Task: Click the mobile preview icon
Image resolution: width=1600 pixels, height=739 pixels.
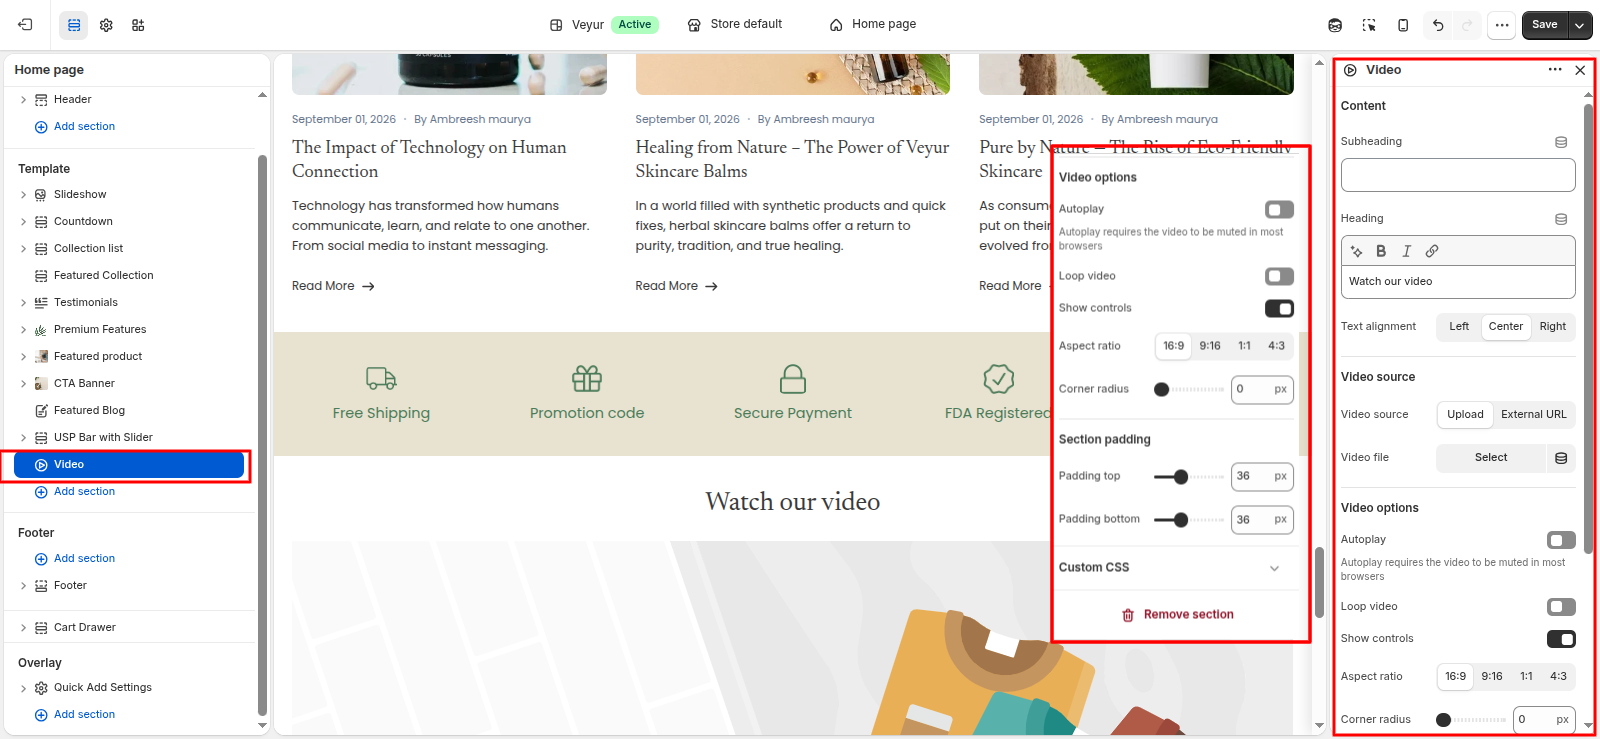Action: tap(1403, 25)
